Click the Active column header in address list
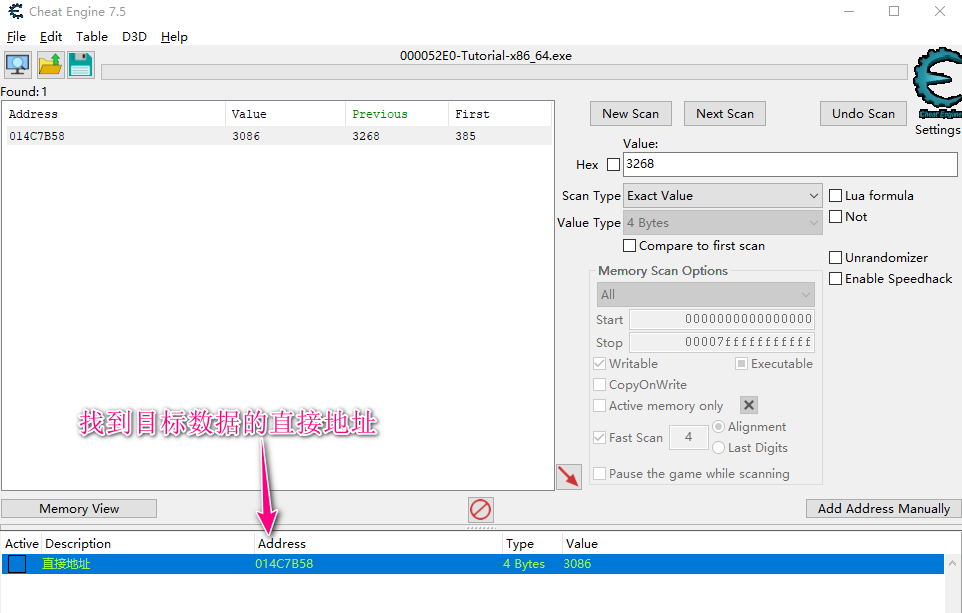Image resolution: width=962 pixels, height=613 pixels. coord(21,544)
